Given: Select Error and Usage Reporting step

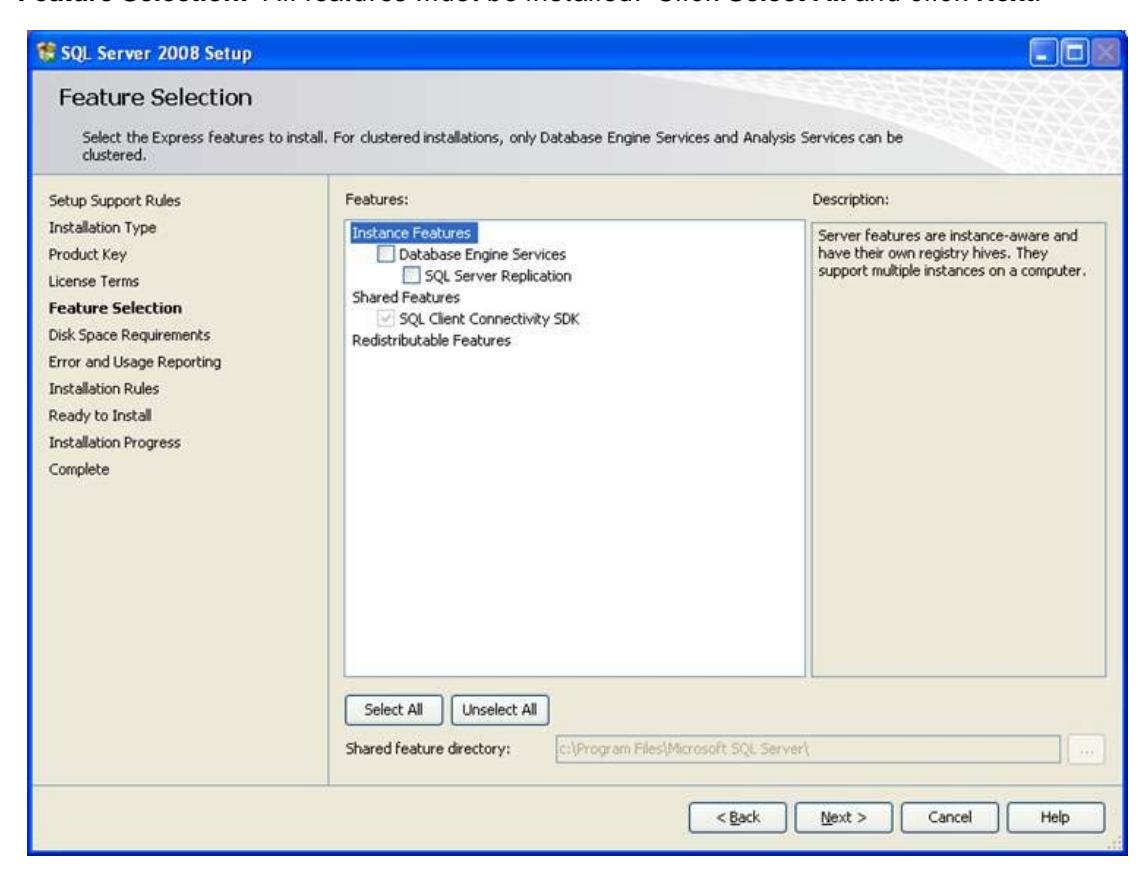Looking at the screenshot, I should [x=135, y=362].
